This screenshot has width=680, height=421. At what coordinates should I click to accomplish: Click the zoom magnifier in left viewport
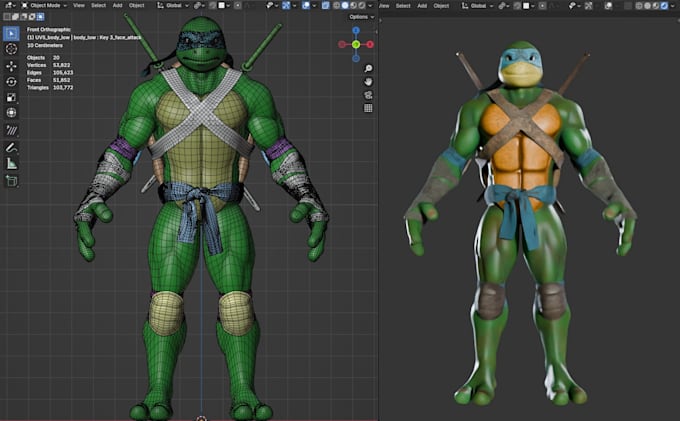point(368,68)
